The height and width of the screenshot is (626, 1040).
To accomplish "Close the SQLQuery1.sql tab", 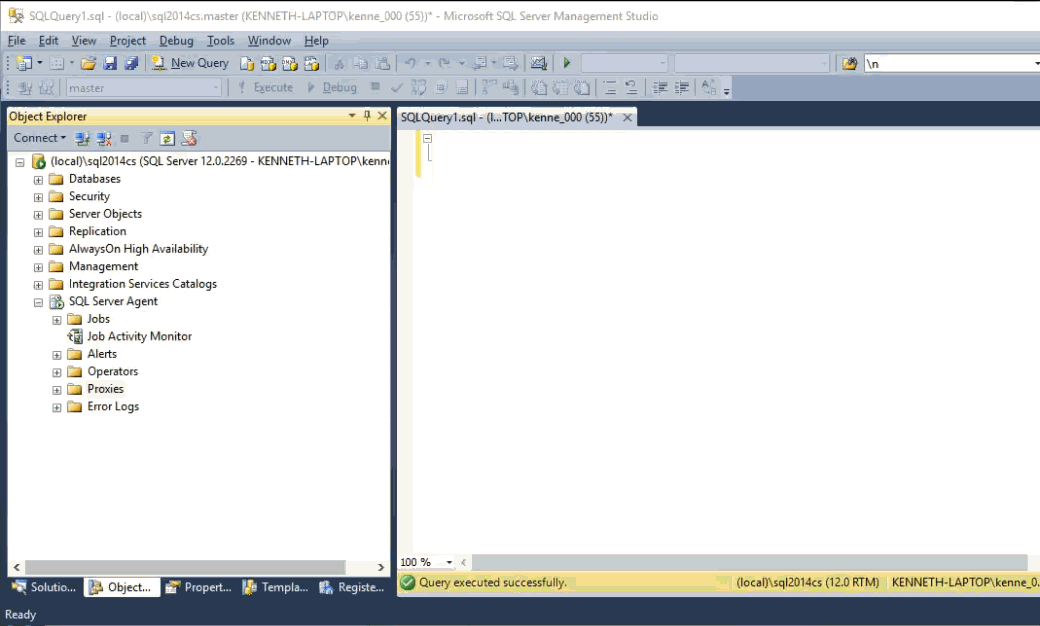I will pos(627,117).
